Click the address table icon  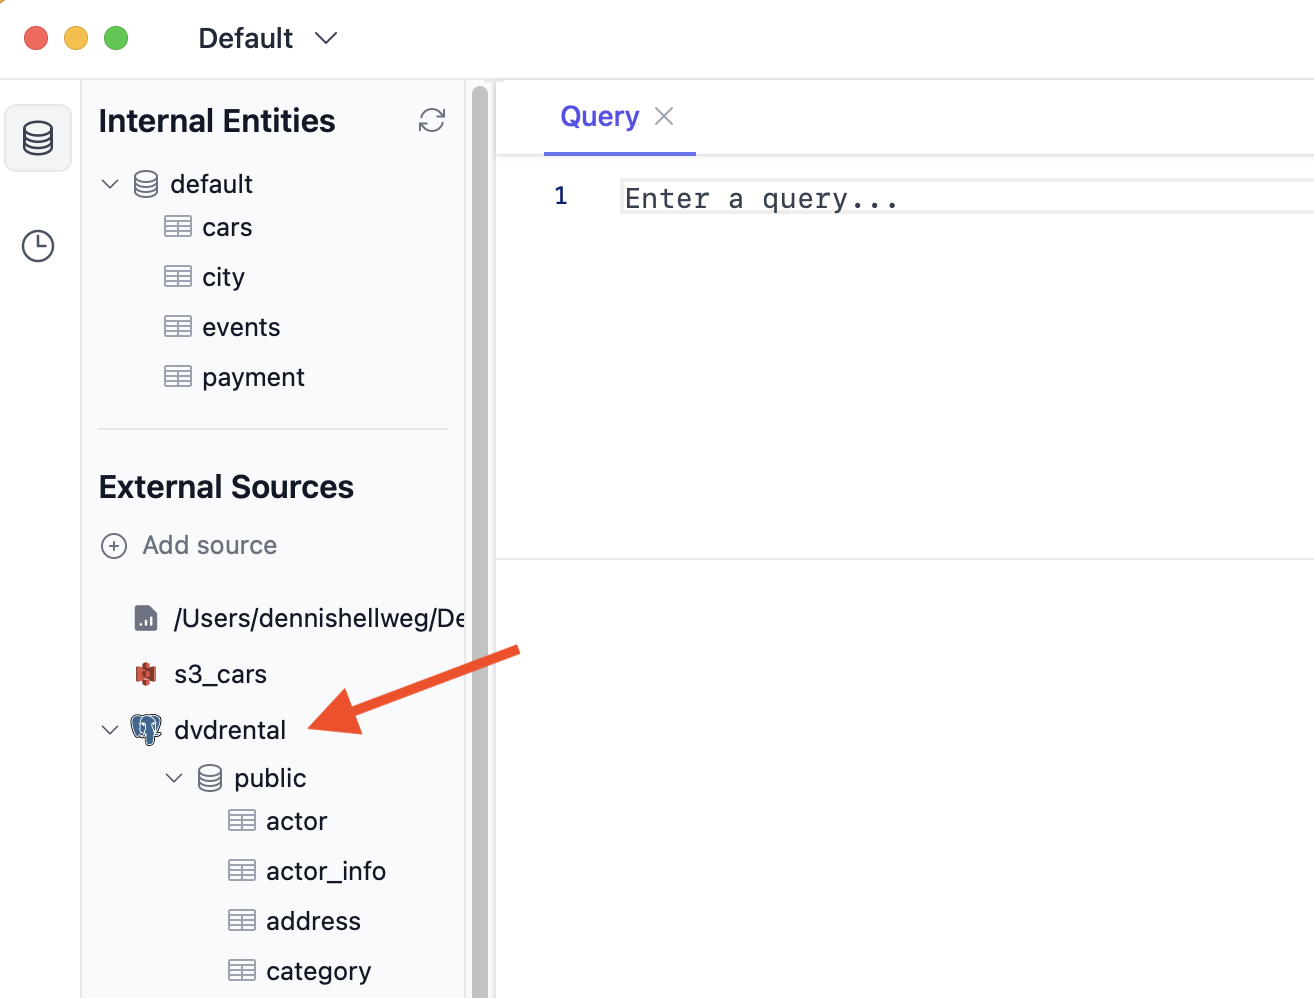242,921
